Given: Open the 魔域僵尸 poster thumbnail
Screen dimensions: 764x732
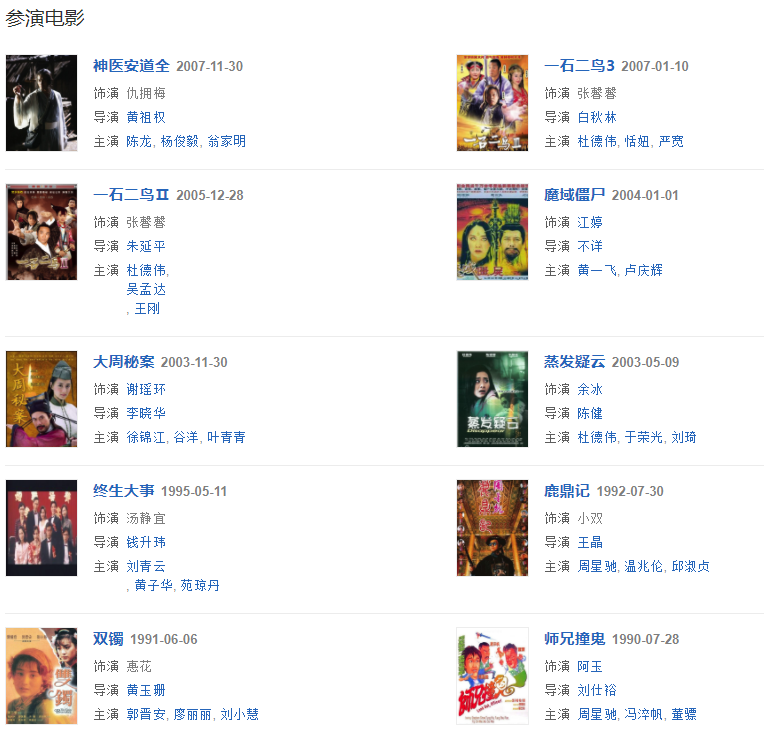Looking at the screenshot, I should click(492, 232).
